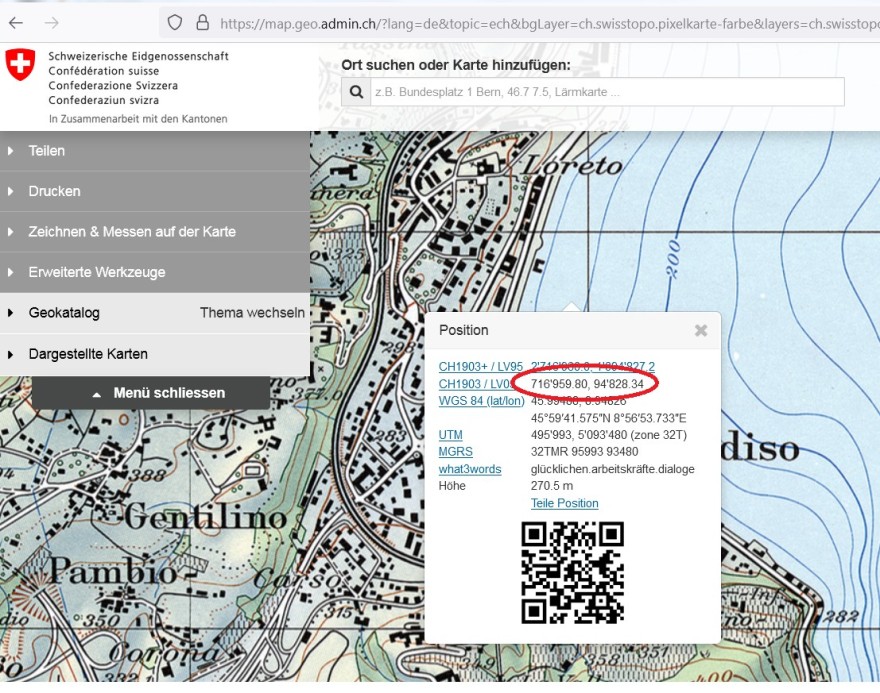Click the Menü schliessen button
The height and width of the screenshot is (693, 880).
[x=151, y=393]
